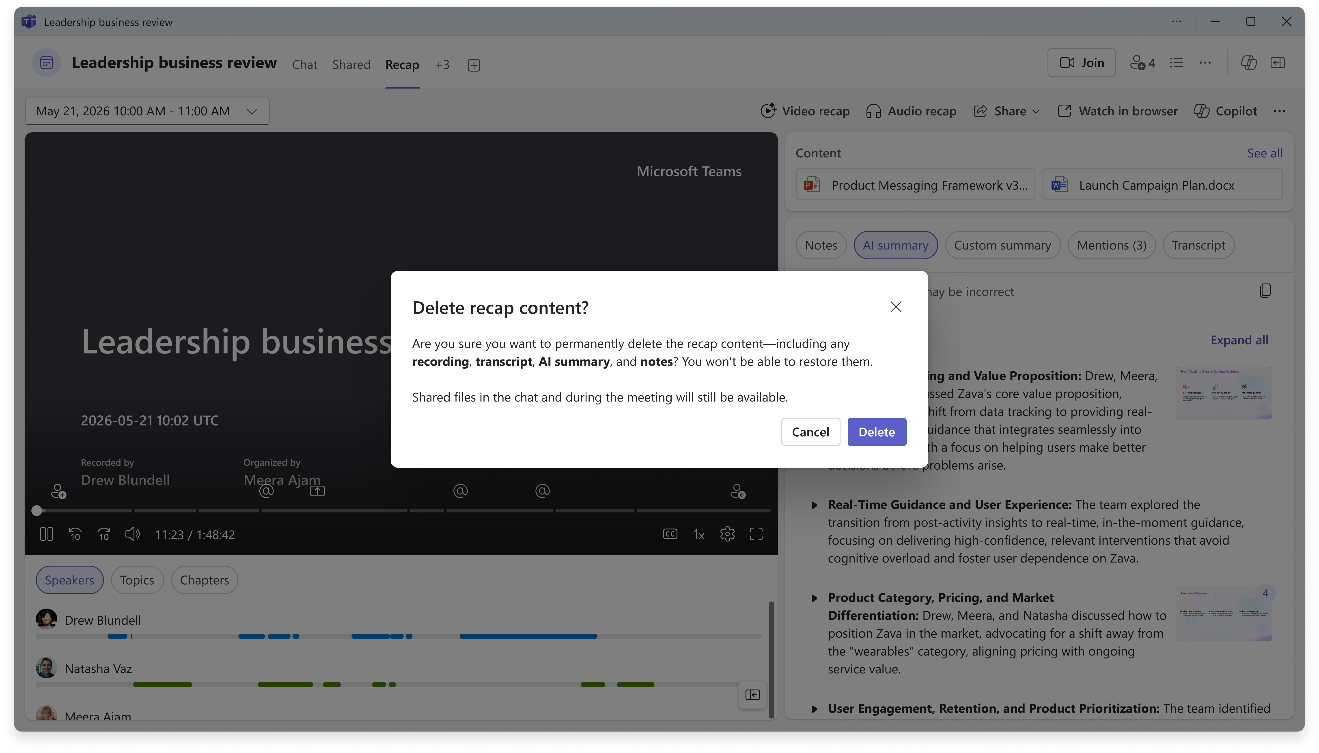Click the video progress slider knob

click(x=37, y=510)
